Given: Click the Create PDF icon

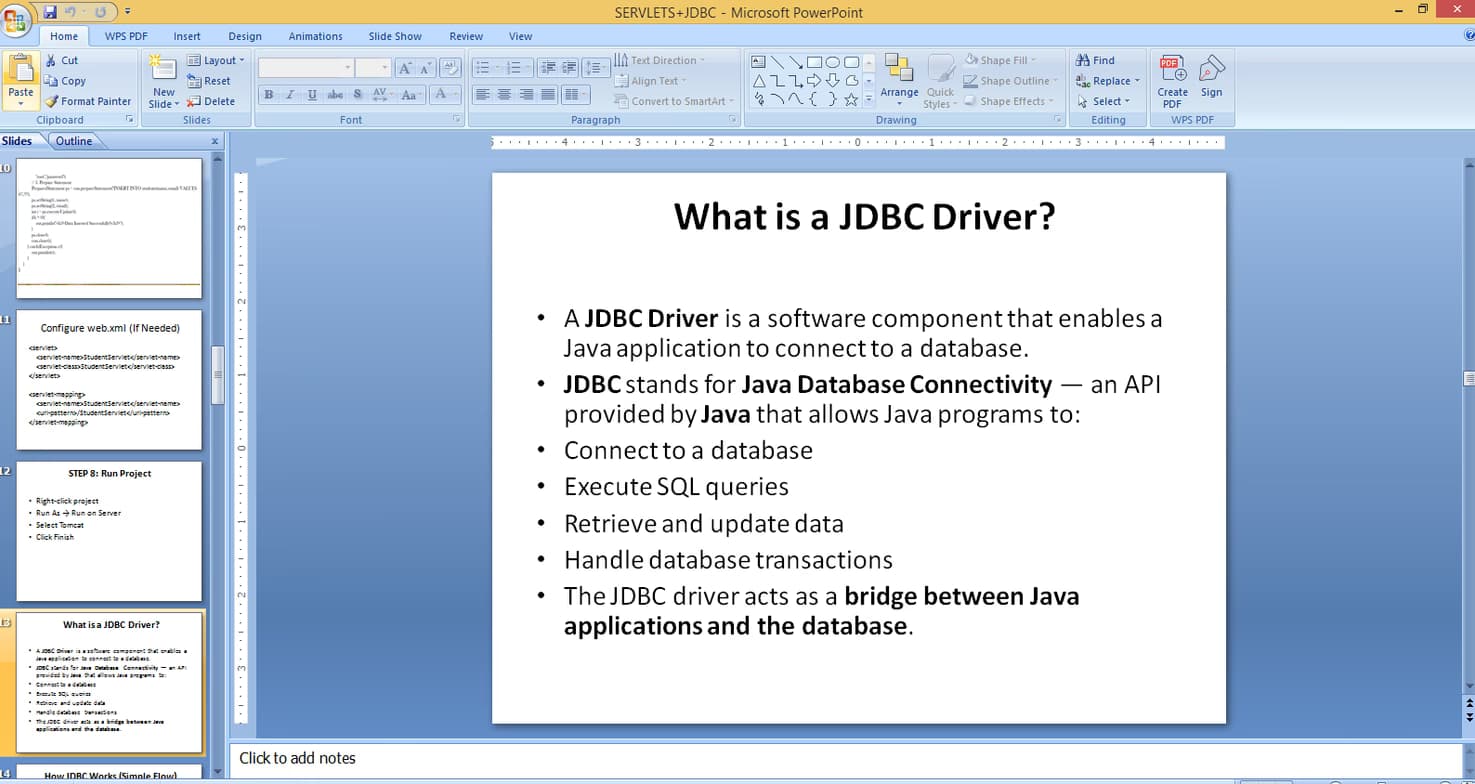Looking at the screenshot, I should (x=1172, y=72).
